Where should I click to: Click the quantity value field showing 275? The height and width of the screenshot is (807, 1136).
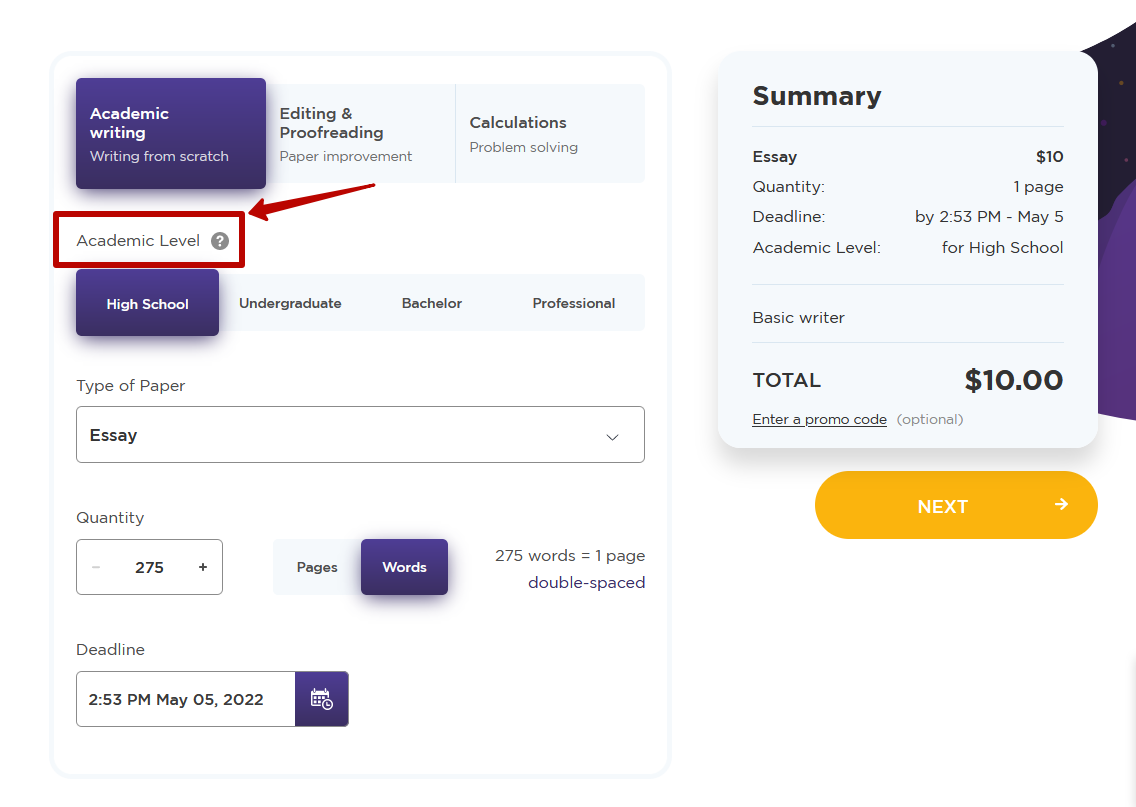[x=149, y=567]
